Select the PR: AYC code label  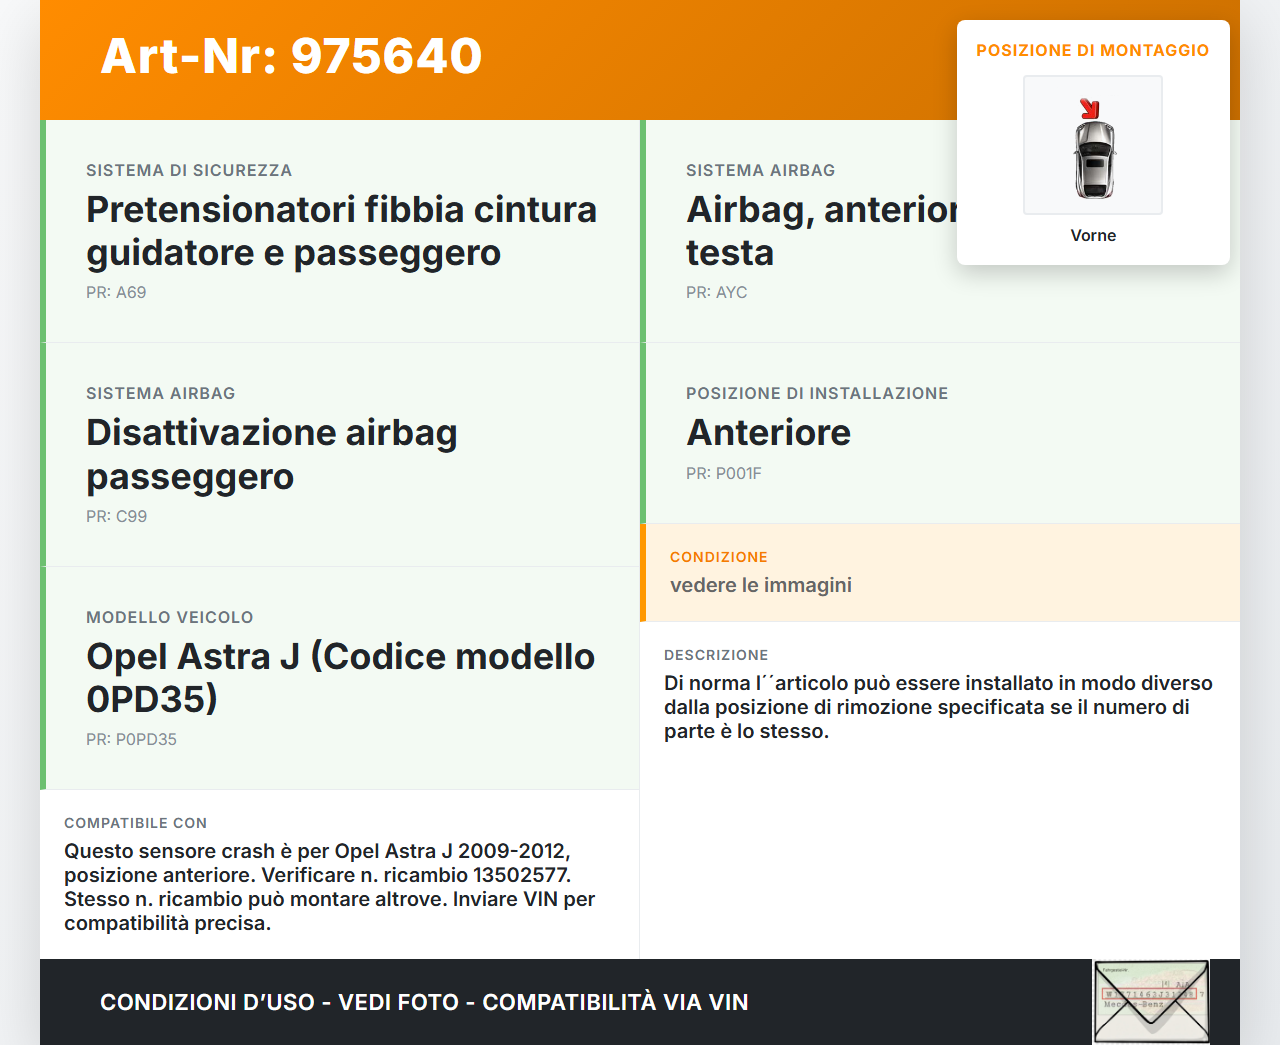(x=716, y=293)
